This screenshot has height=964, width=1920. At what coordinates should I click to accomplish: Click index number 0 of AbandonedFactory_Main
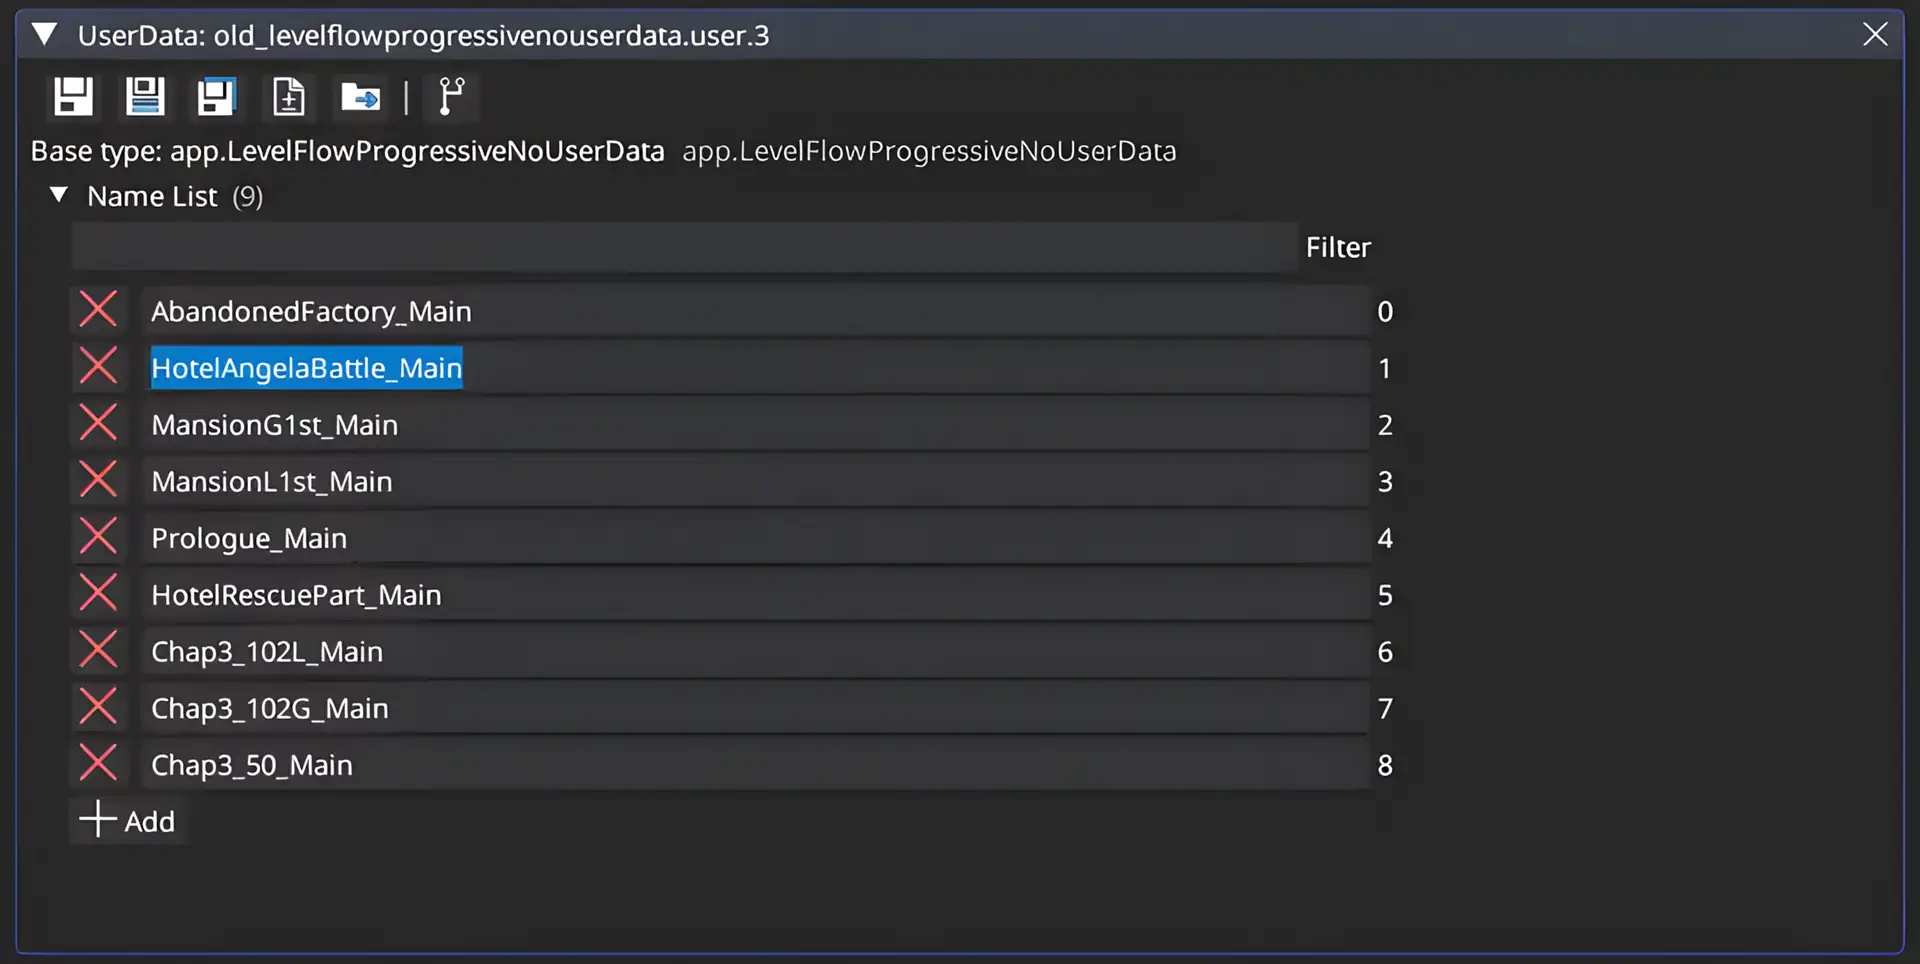coord(1385,311)
